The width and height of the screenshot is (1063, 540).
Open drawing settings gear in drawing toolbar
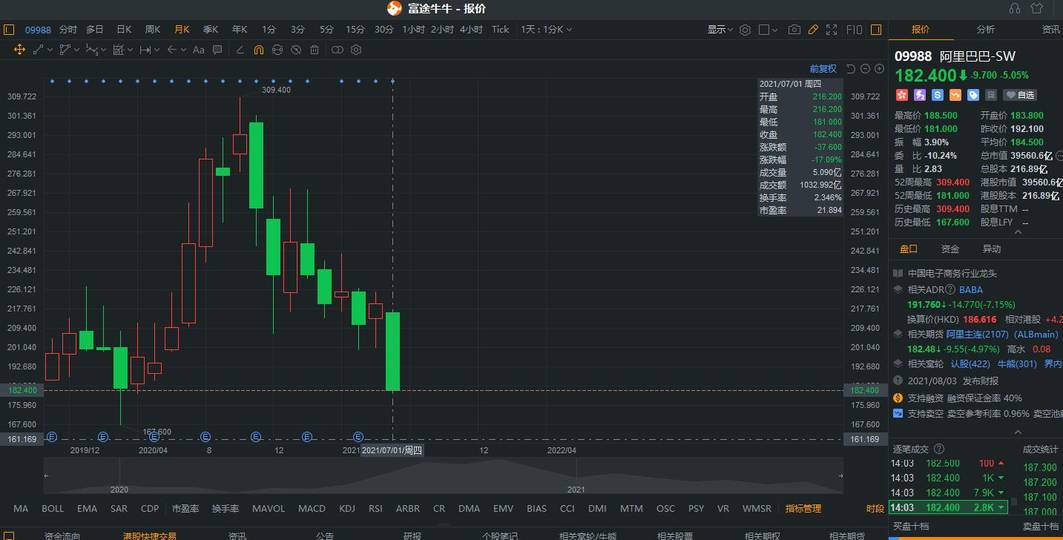(356, 49)
